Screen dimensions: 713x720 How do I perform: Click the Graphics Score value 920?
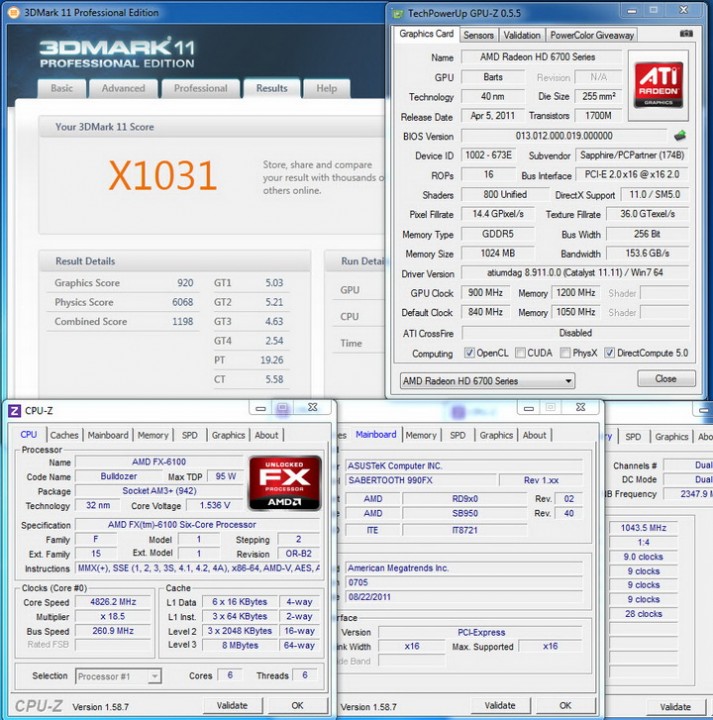185,283
